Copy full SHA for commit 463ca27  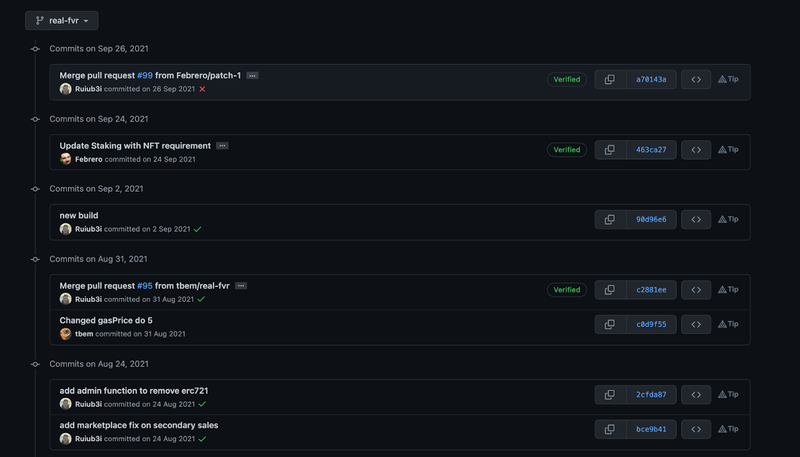pos(610,149)
